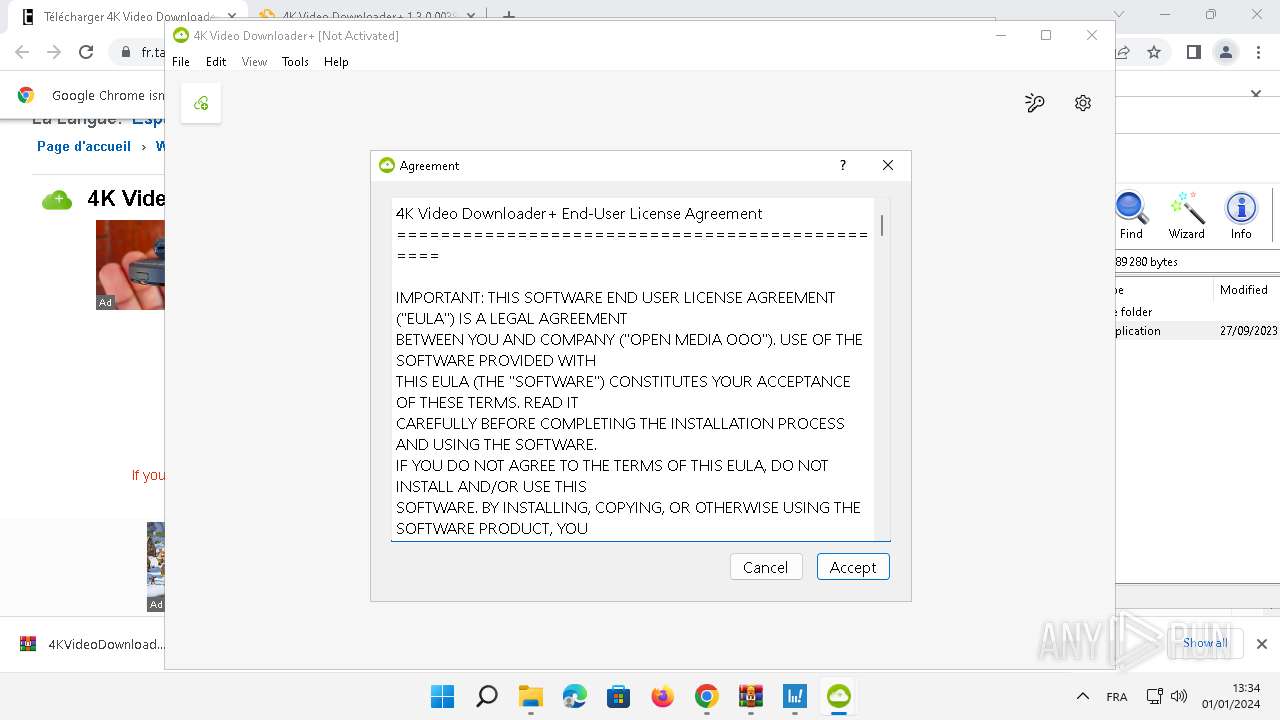Open Chrome profile avatar
The width and height of the screenshot is (1280, 720).
click(x=1225, y=52)
